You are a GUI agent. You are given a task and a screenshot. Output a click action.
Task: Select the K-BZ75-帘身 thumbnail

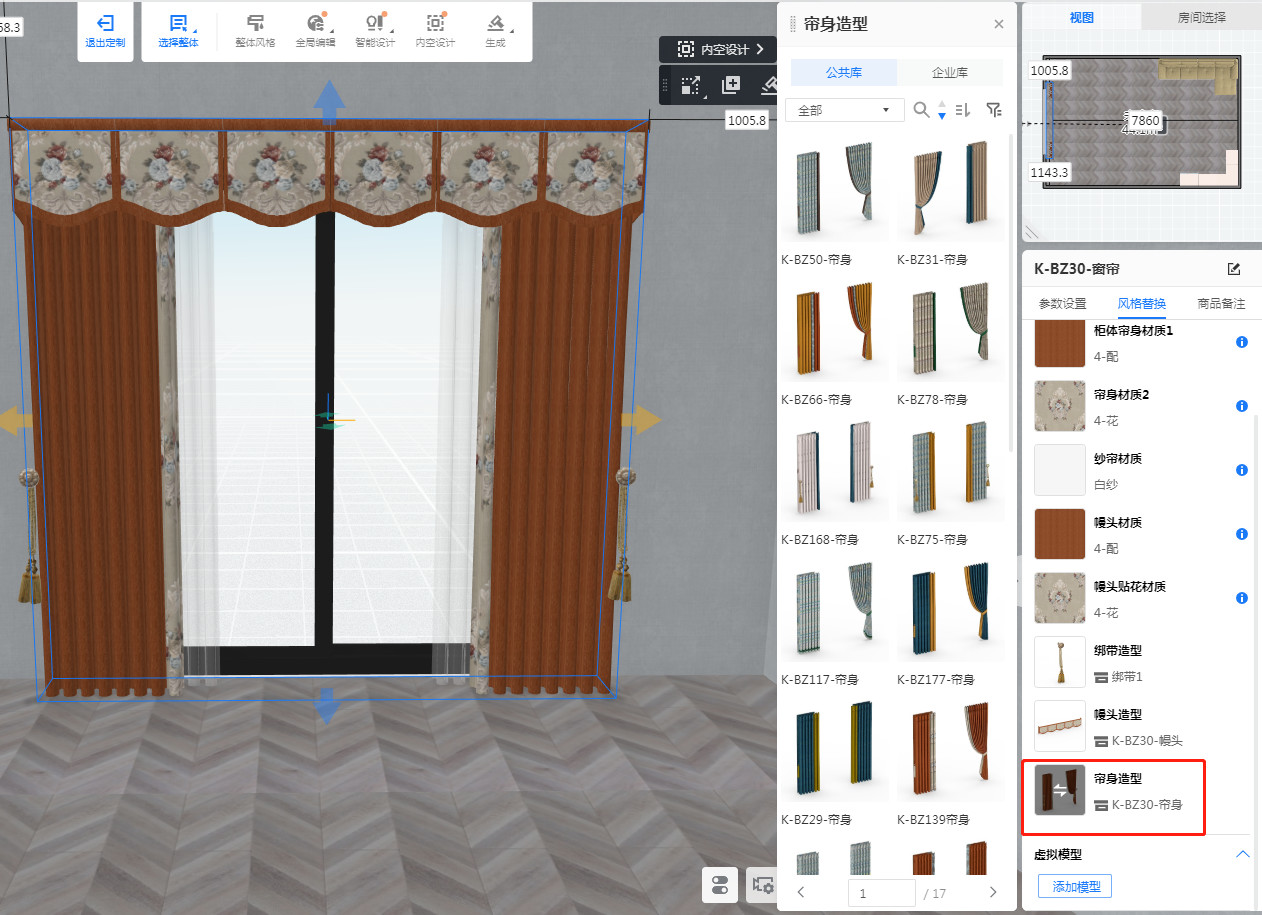pyautogui.click(x=950, y=466)
